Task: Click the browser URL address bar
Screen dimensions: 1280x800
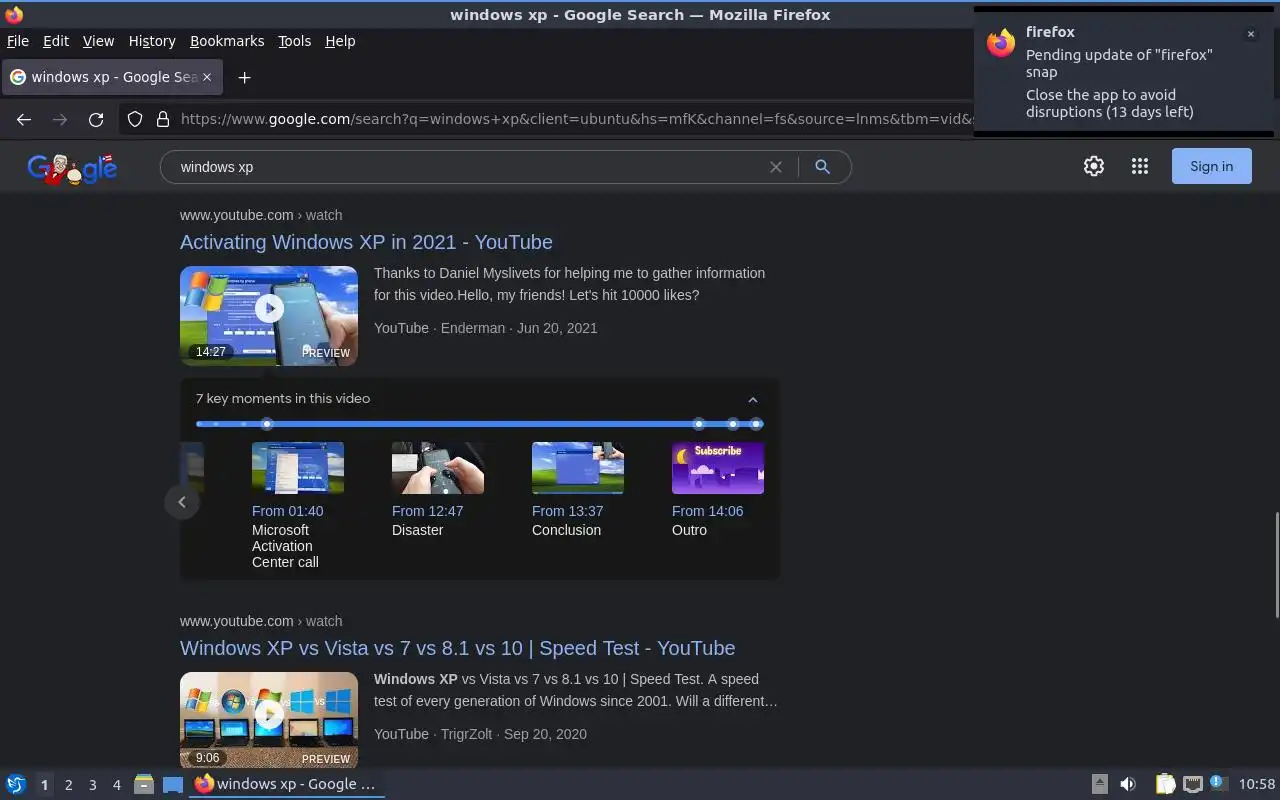Action: 575,119
